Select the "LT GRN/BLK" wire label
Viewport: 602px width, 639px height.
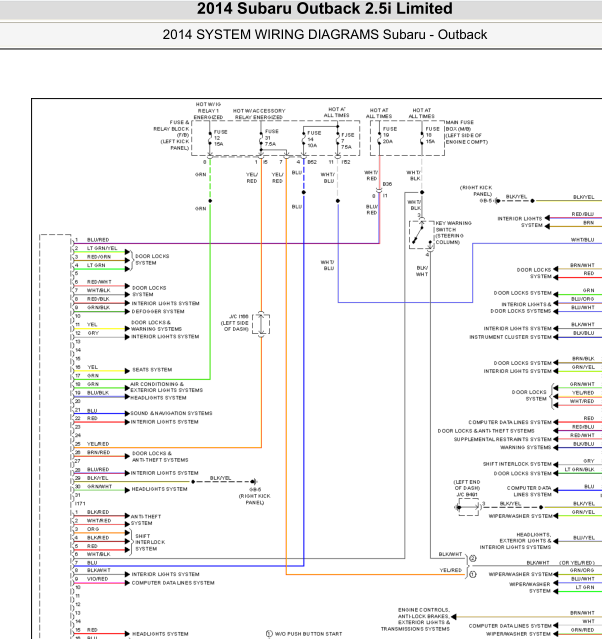pyautogui.click(x=579, y=469)
